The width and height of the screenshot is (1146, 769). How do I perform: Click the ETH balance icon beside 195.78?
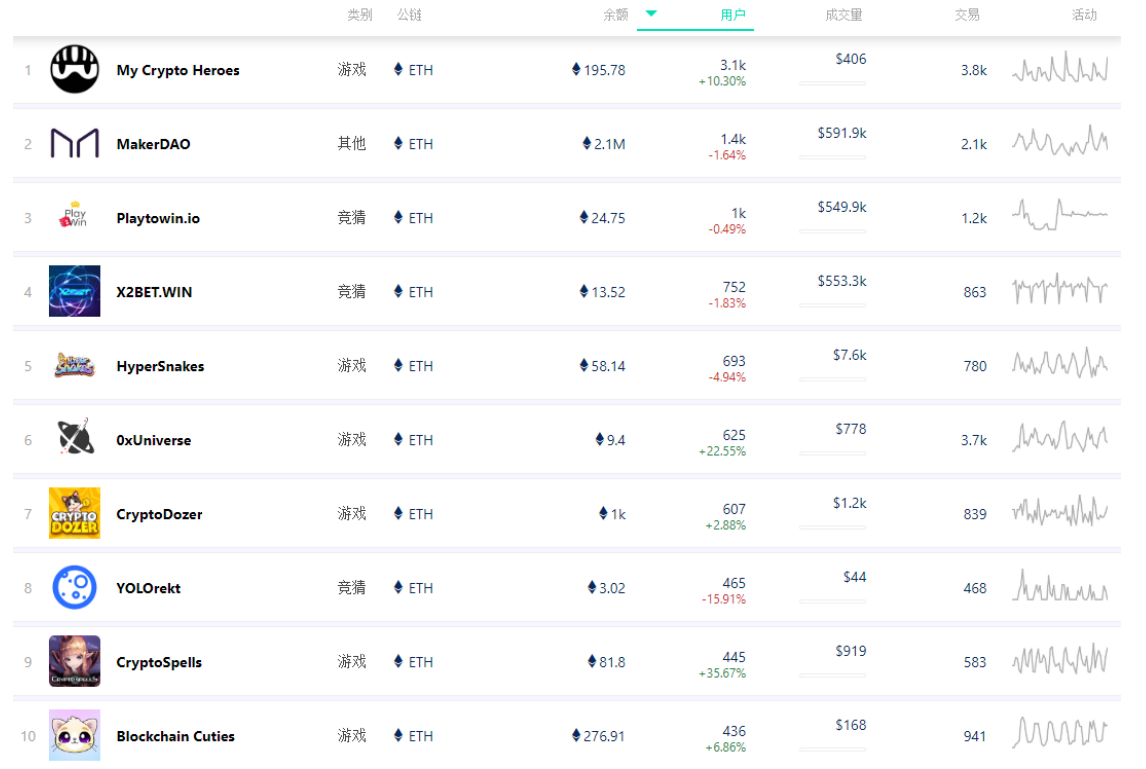(x=577, y=69)
